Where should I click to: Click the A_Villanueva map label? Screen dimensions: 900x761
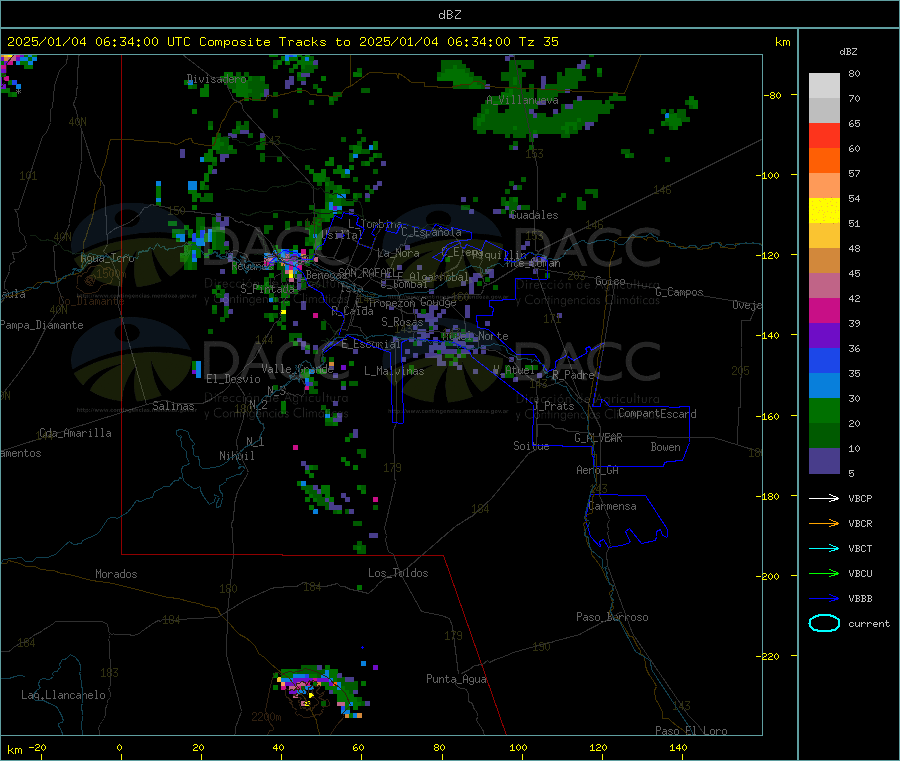click(522, 100)
